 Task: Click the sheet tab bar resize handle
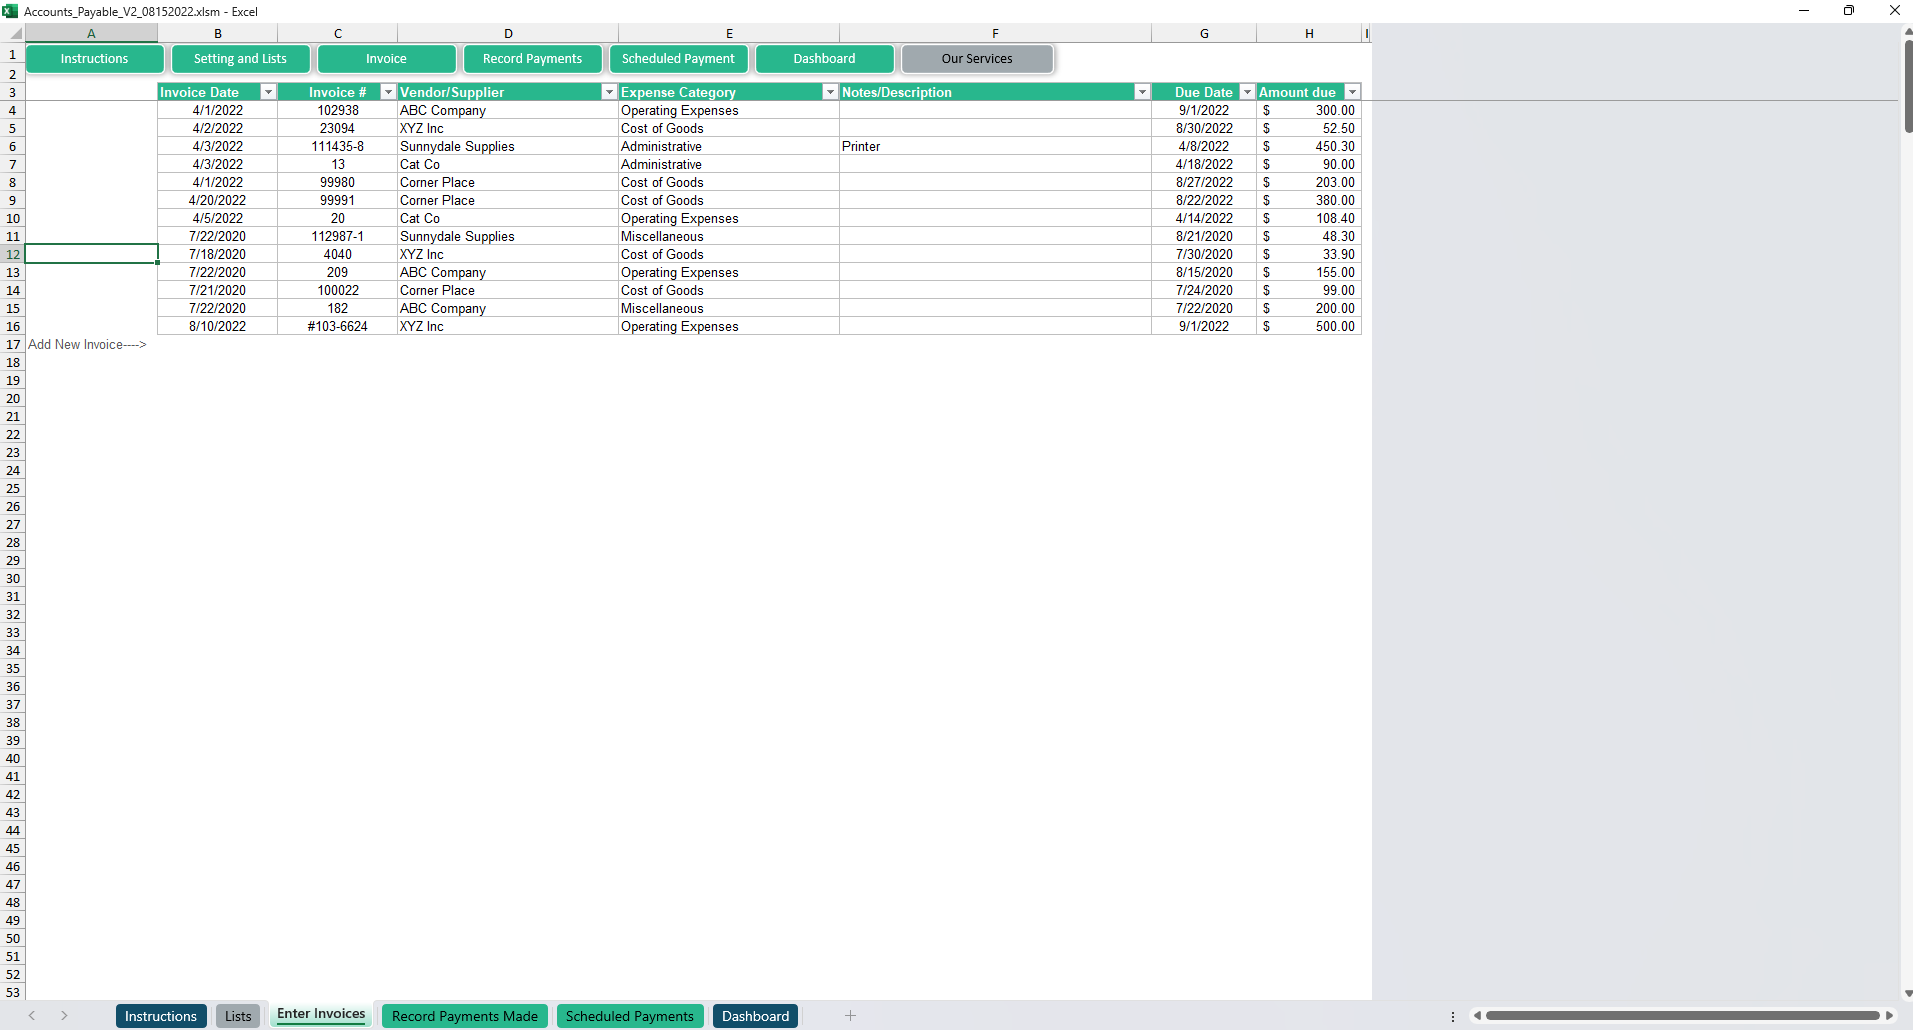pos(1453,1016)
